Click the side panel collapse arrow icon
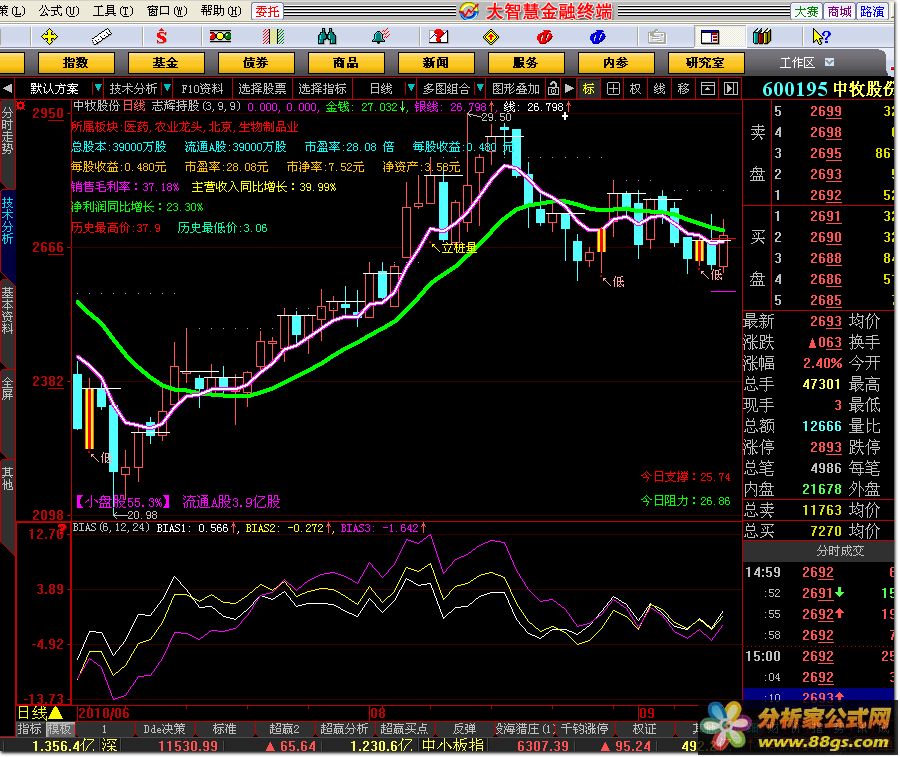 click(731, 89)
